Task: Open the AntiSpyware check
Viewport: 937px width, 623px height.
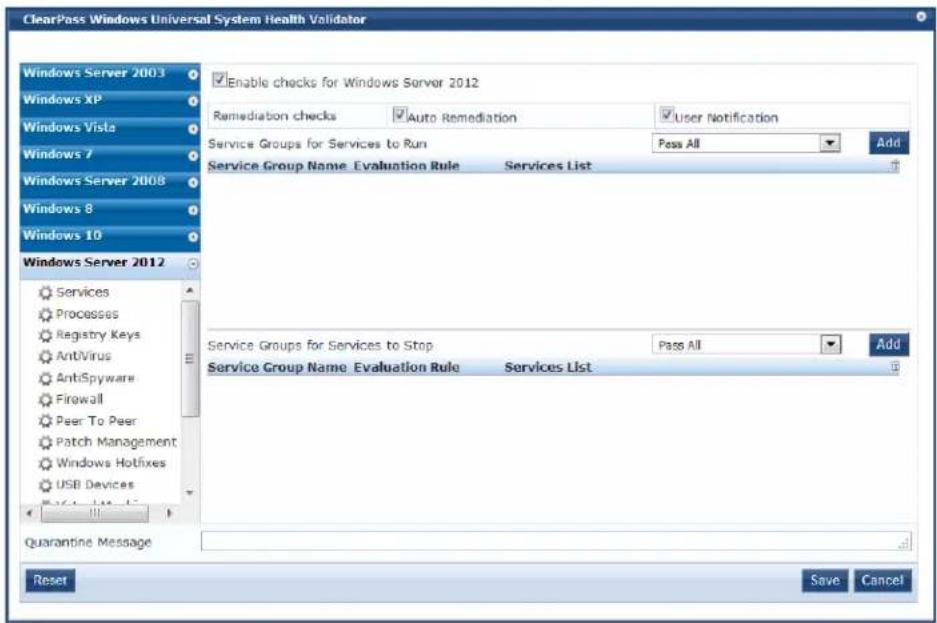Action: click(x=95, y=378)
